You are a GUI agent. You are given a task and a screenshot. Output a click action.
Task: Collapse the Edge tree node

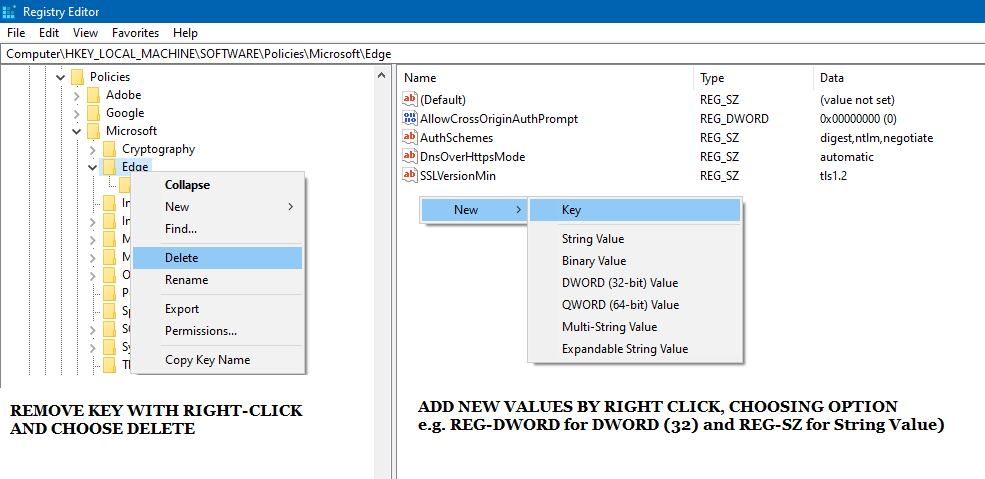[93, 168]
